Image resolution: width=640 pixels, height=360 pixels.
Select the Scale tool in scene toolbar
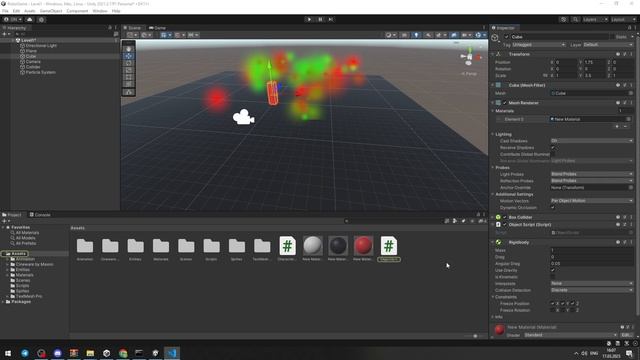click(x=129, y=70)
